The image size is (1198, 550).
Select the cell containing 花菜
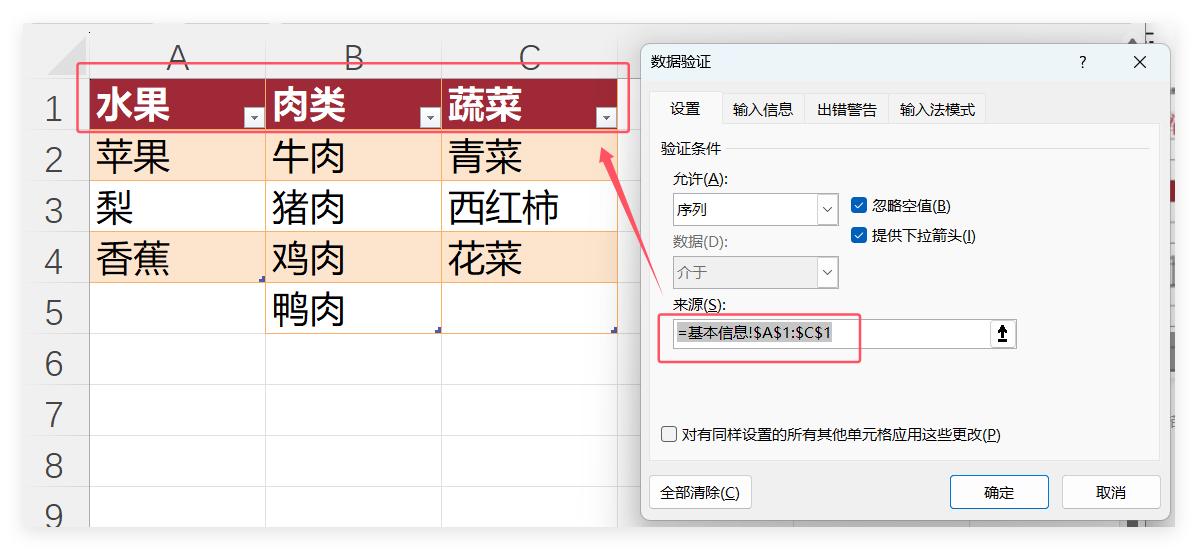coord(529,258)
